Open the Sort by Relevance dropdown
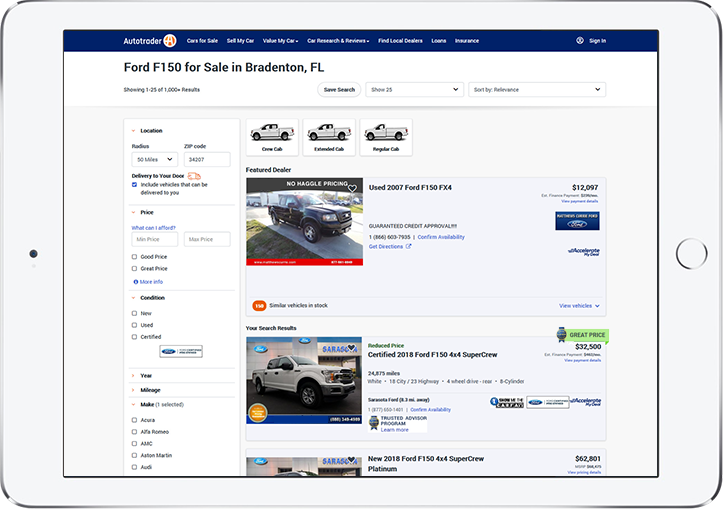The image size is (723, 509). (x=537, y=89)
